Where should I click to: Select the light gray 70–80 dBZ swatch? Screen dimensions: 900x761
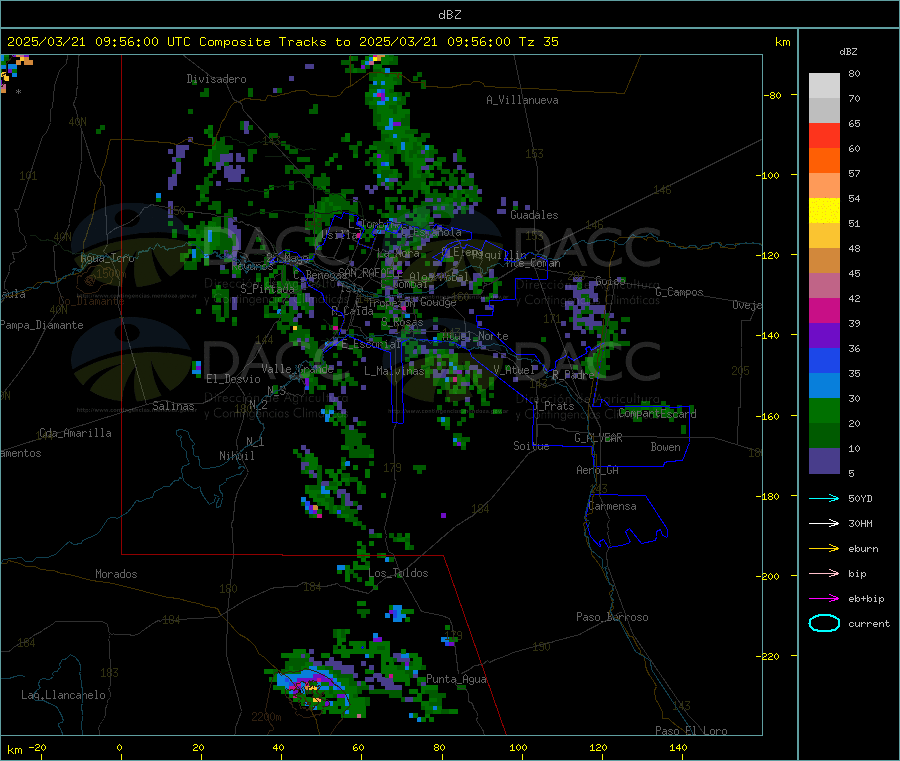click(824, 86)
